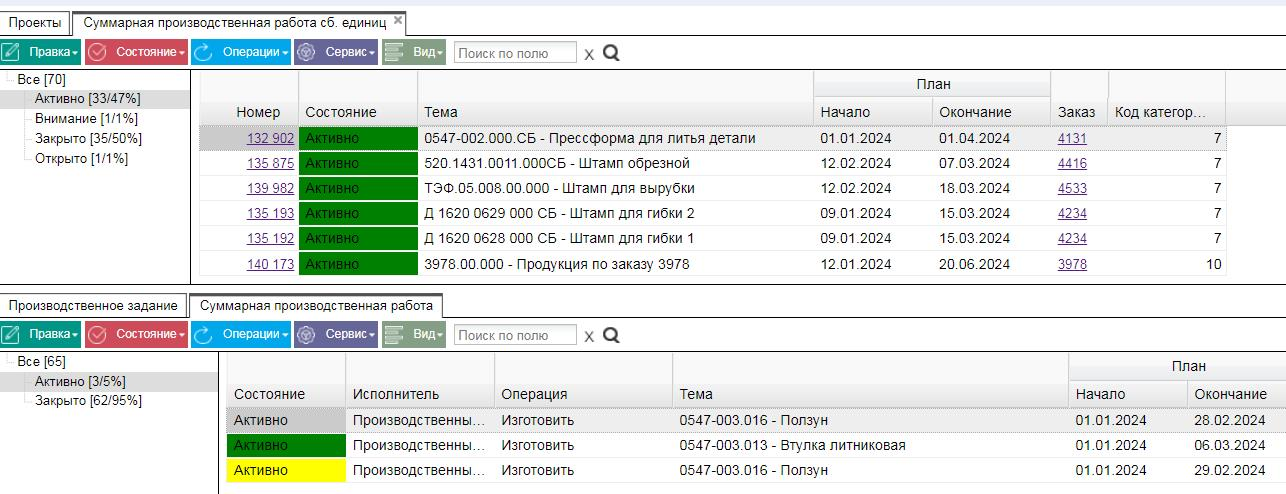Click the Код категор… column header

click(x=1160, y=112)
